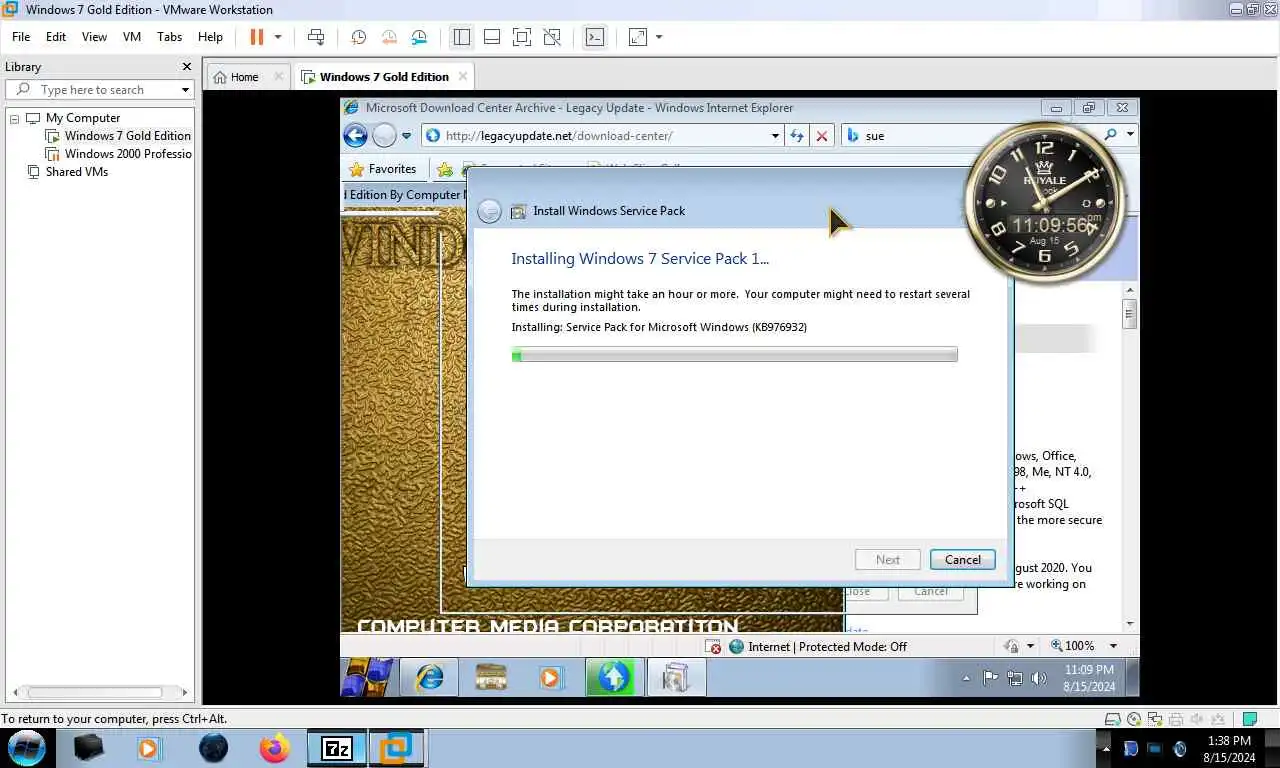Viewport: 1280px width, 768px height.
Task: Open the Legacy Update green globe taskbar icon
Action: point(612,677)
